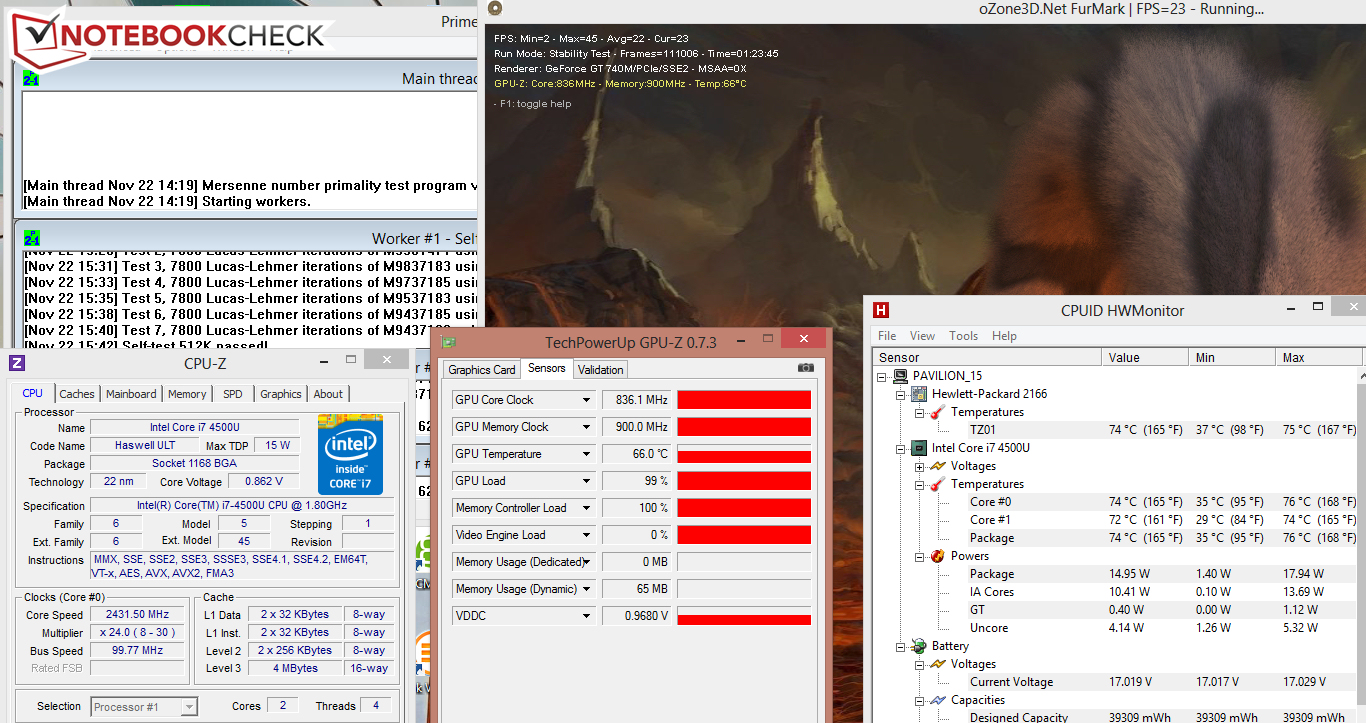Click the Powers flame icon in HWMonitor

click(938, 556)
